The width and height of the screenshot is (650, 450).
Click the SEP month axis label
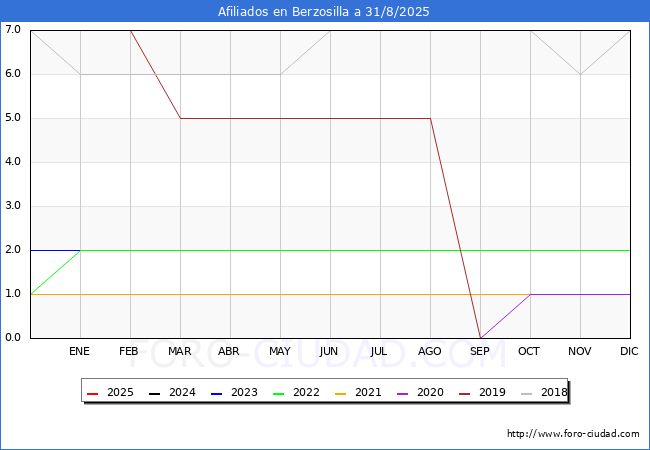480,351
